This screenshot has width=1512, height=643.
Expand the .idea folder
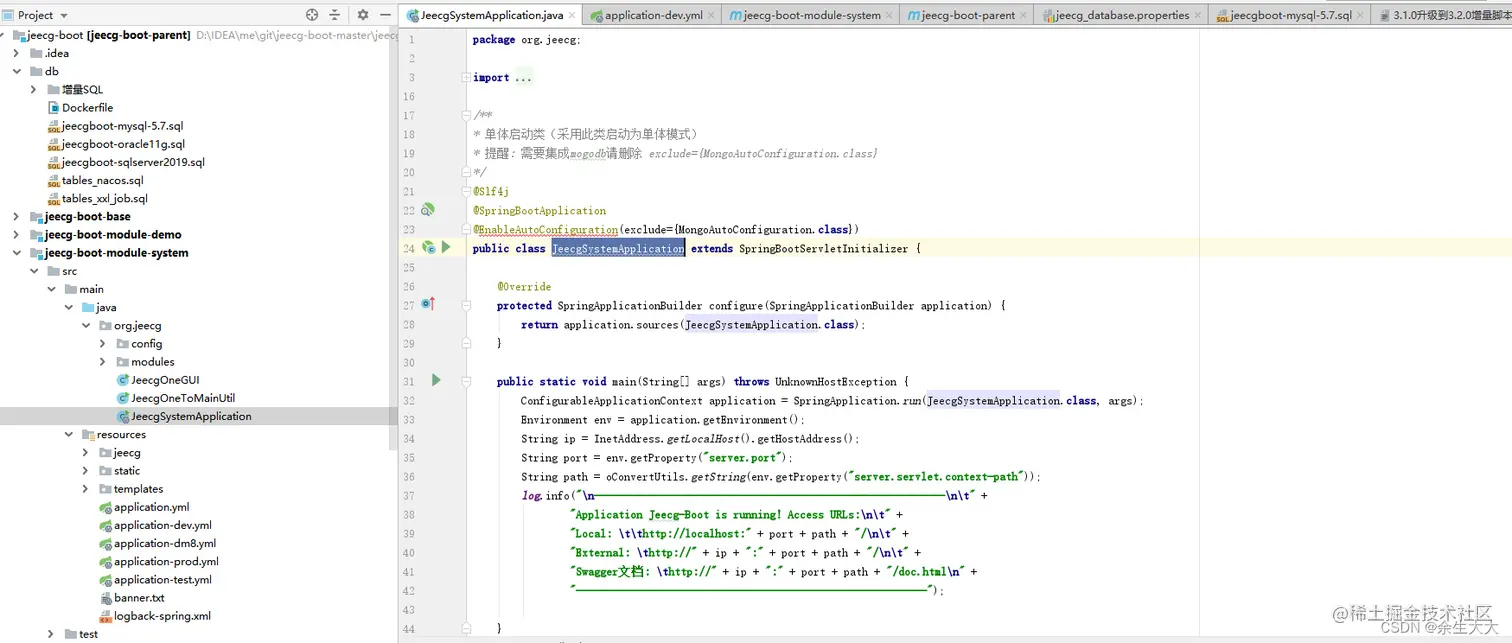(17, 53)
